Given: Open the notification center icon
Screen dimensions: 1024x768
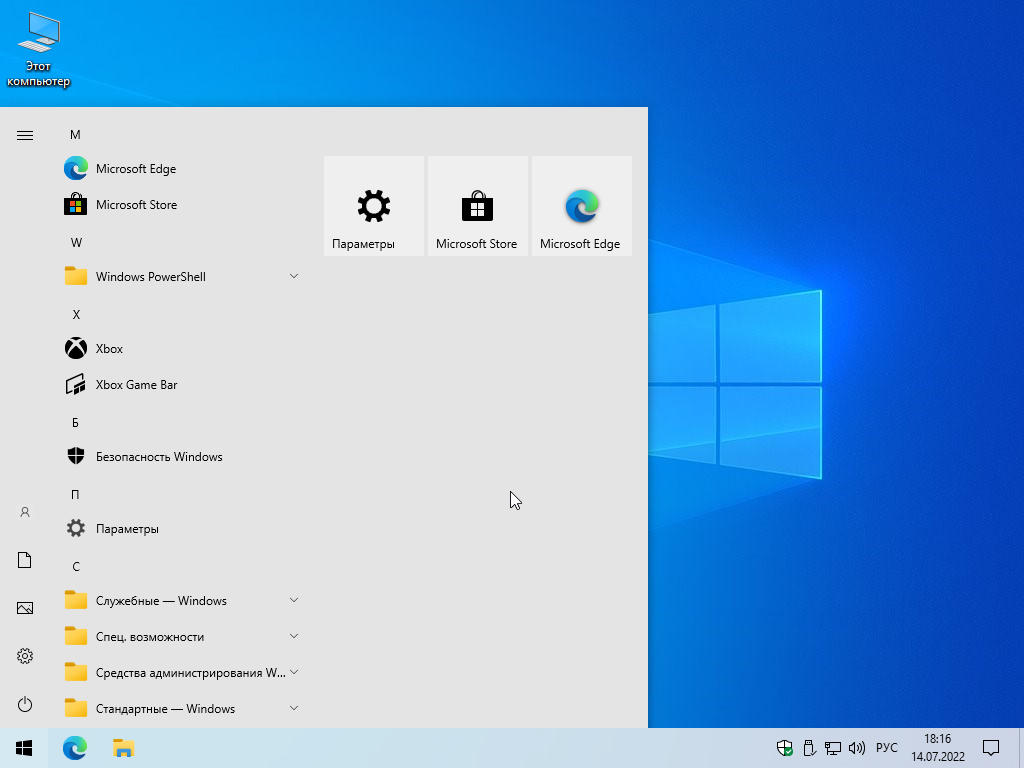Looking at the screenshot, I should pyautogui.click(x=991, y=748).
